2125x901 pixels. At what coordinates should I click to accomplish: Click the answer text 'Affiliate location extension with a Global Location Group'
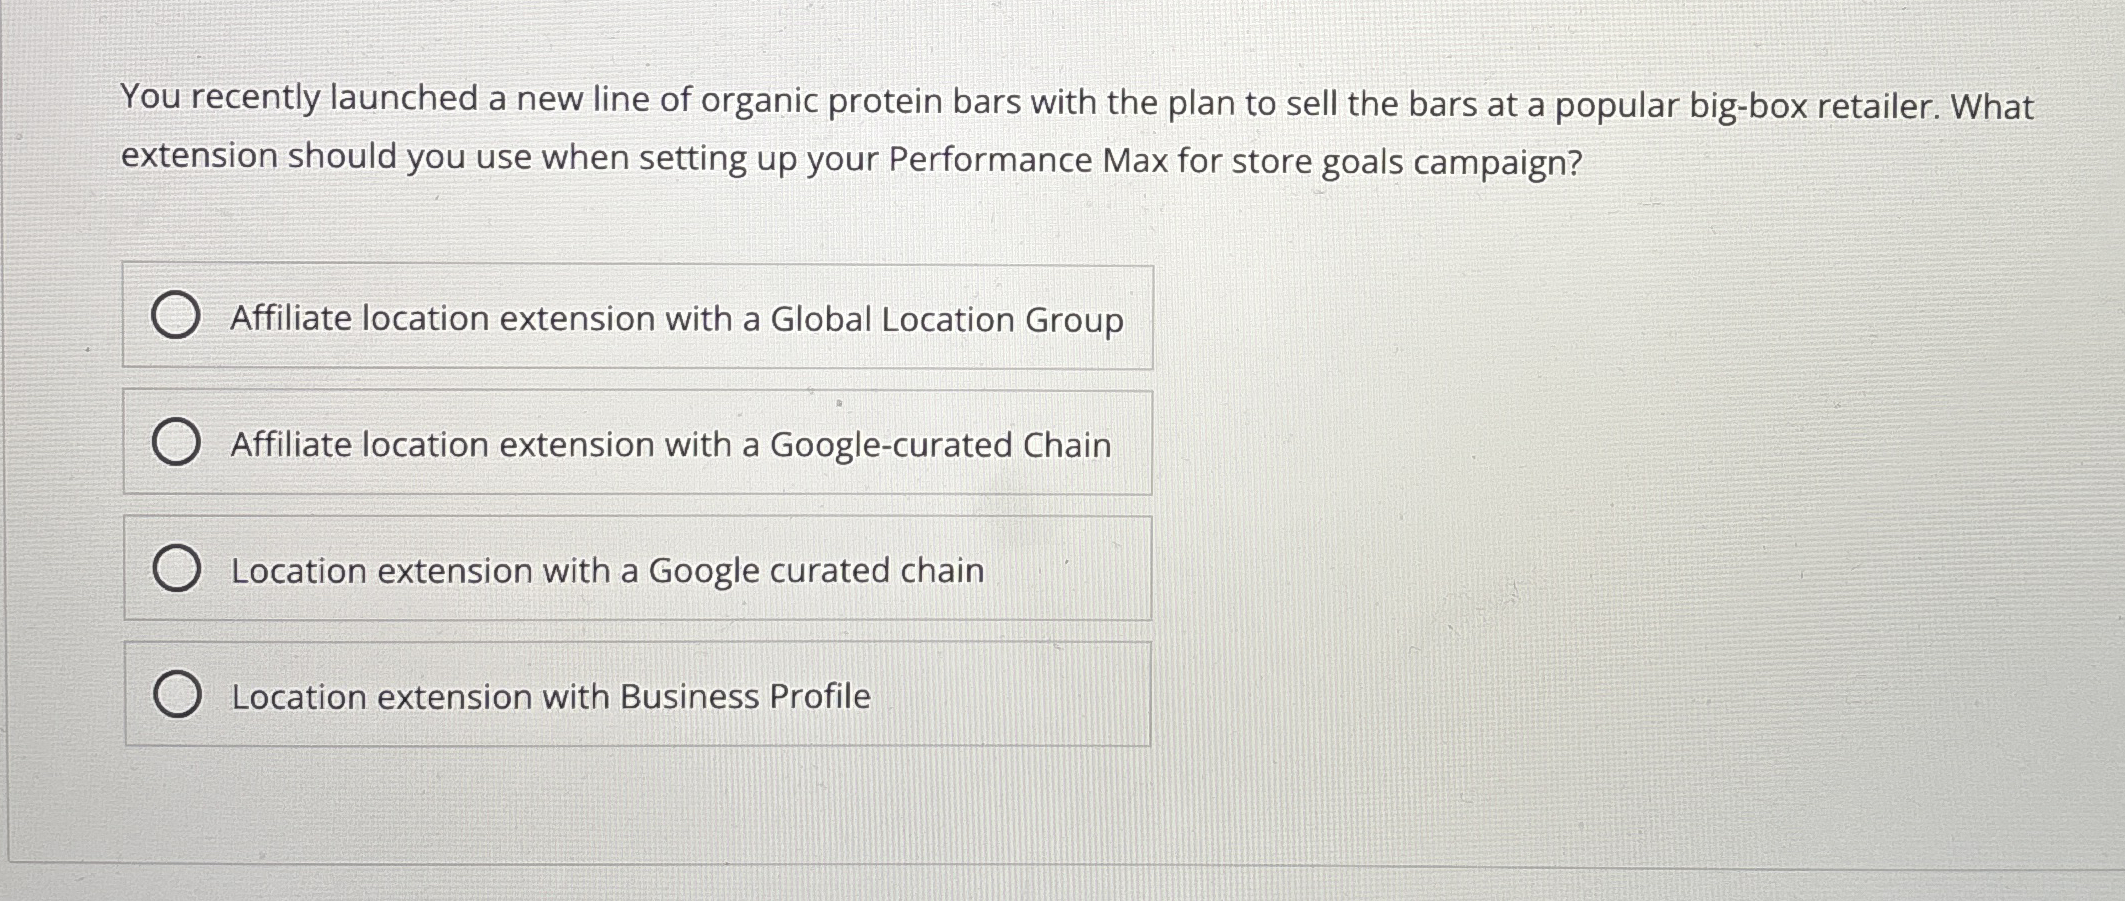(x=676, y=318)
